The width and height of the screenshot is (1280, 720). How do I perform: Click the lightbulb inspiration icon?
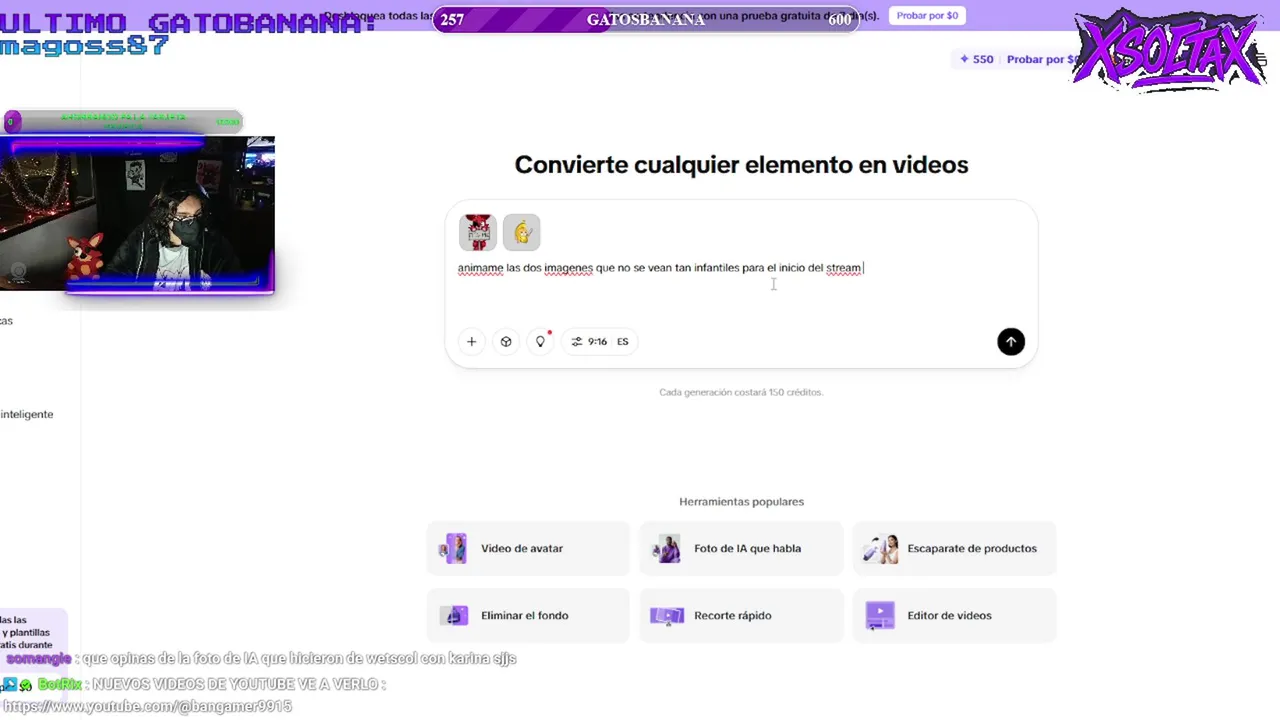point(540,341)
